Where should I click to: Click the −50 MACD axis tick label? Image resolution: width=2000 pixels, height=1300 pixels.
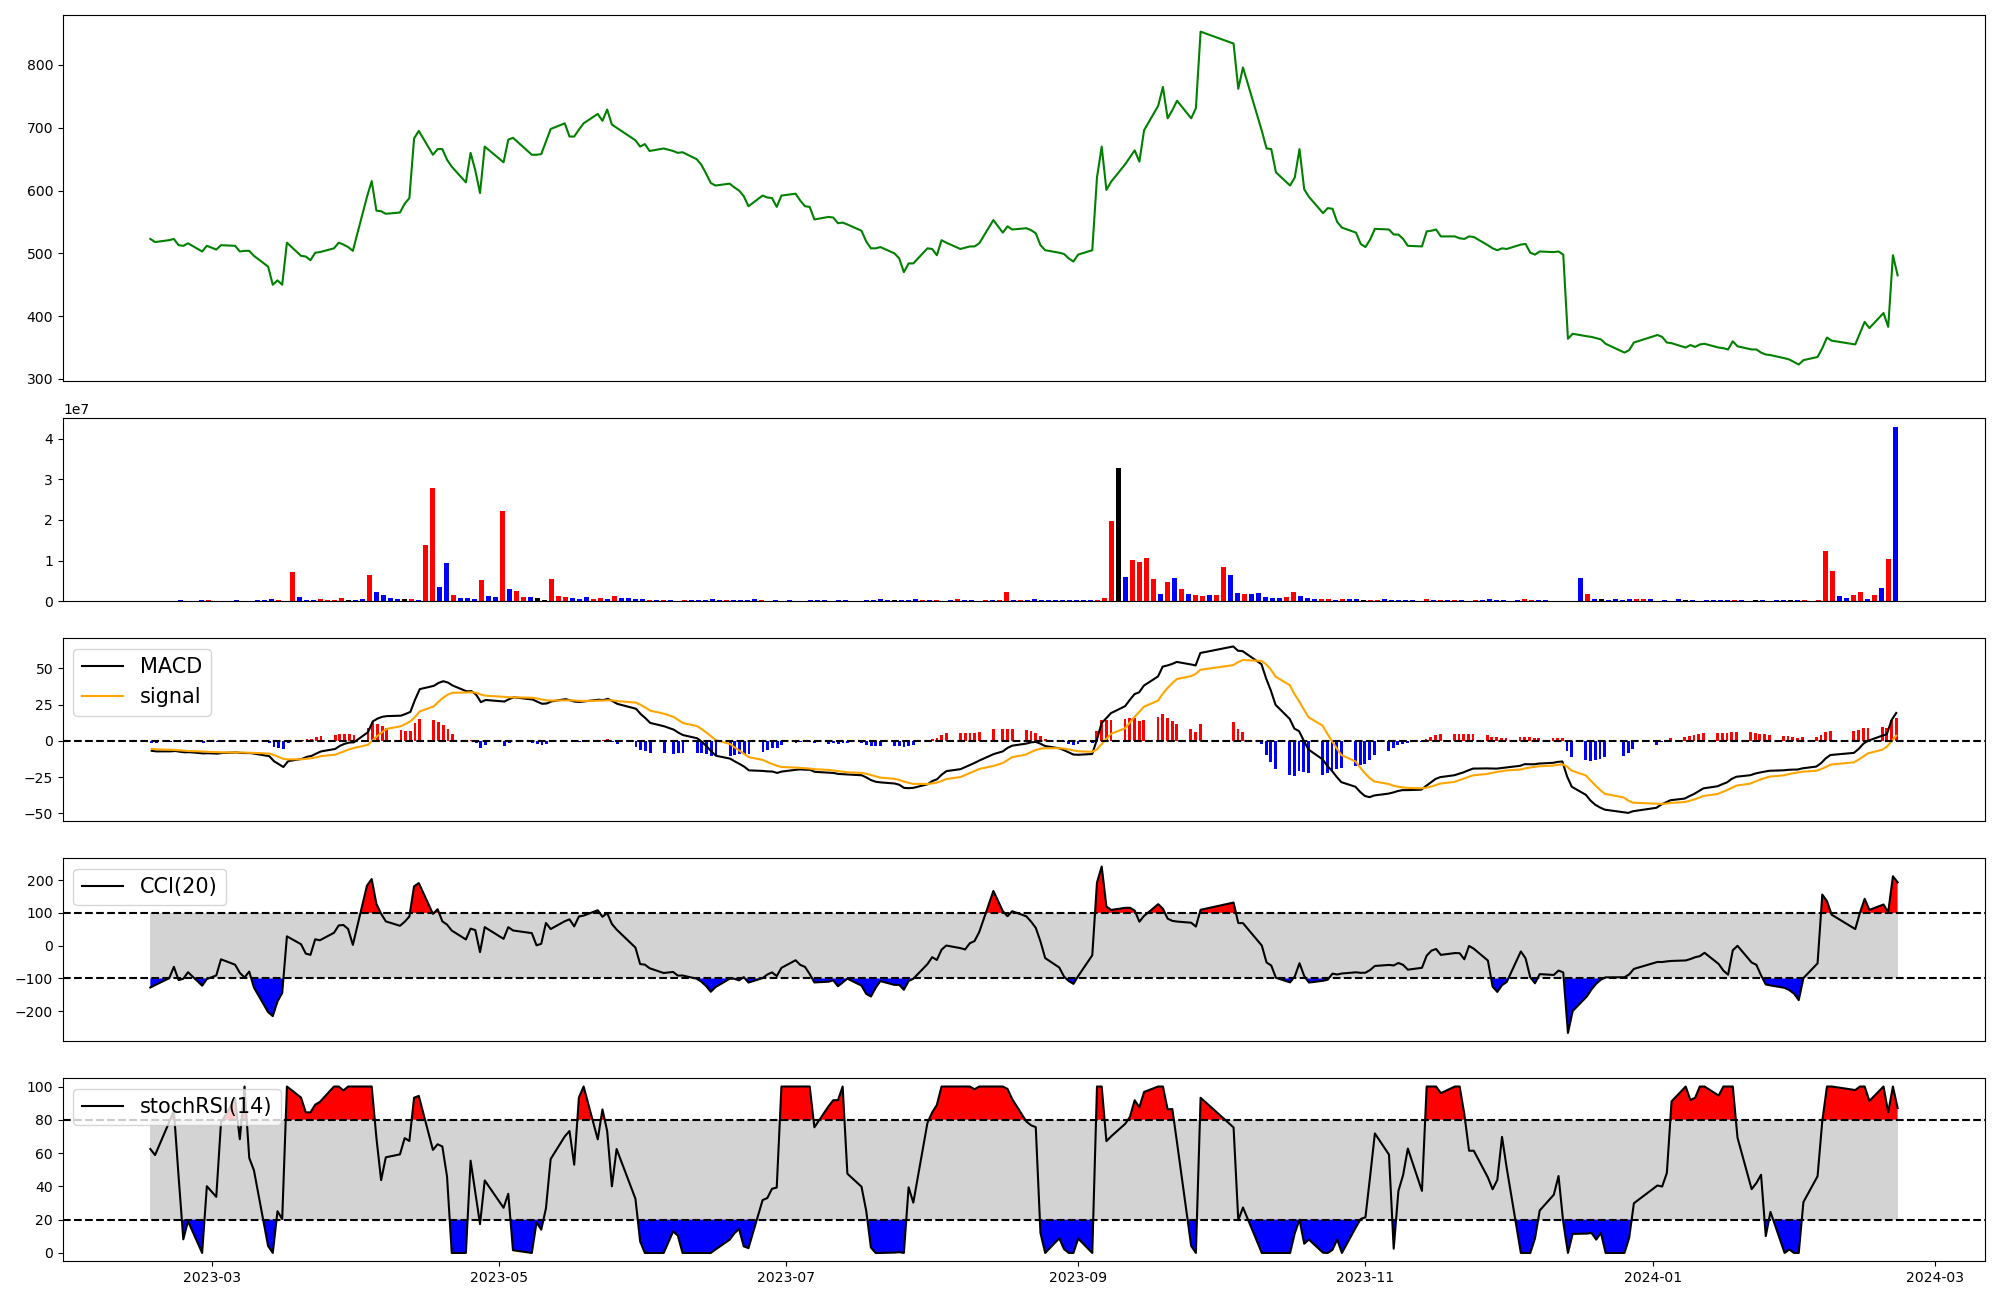(40, 814)
